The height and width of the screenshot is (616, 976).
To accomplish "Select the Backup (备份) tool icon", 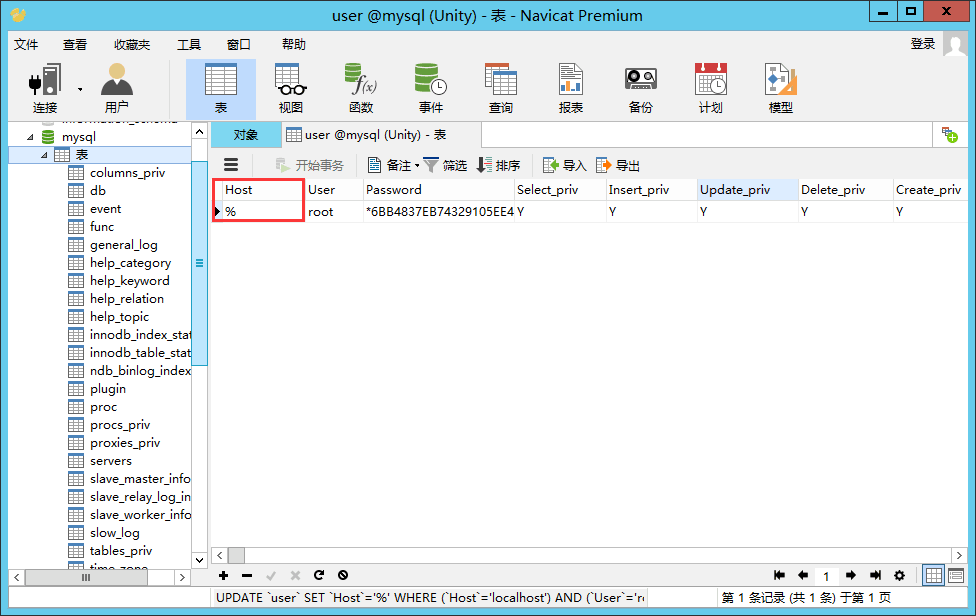I will point(640,87).
